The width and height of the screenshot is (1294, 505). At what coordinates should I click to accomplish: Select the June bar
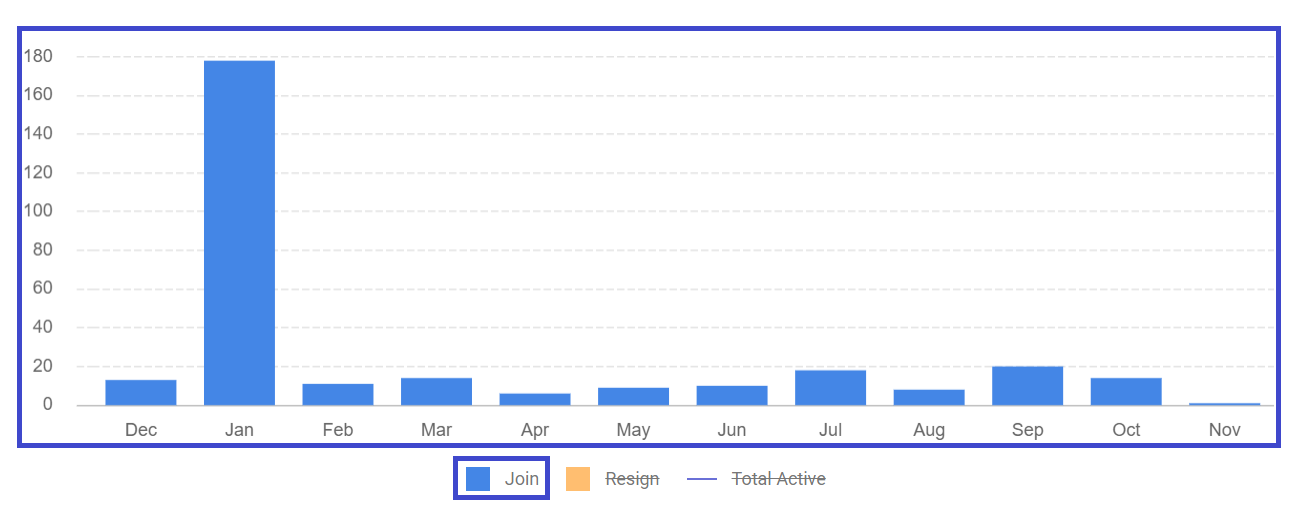pyautogui.click(x=732, y=396)
